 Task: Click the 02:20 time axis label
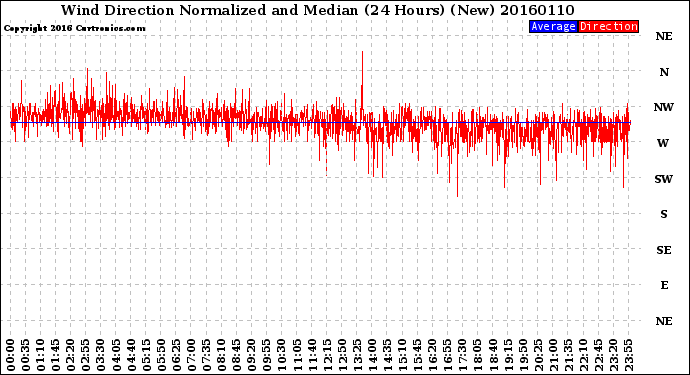(x=71, y=355)
